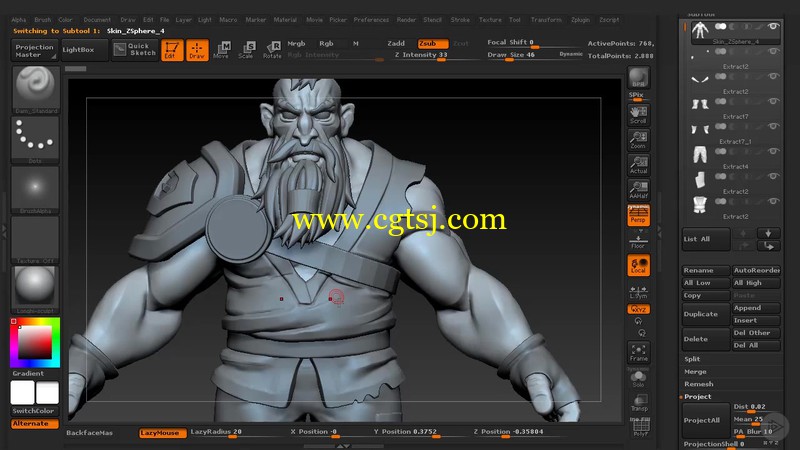Toggle the Floor grid

[x=638, y=241]
